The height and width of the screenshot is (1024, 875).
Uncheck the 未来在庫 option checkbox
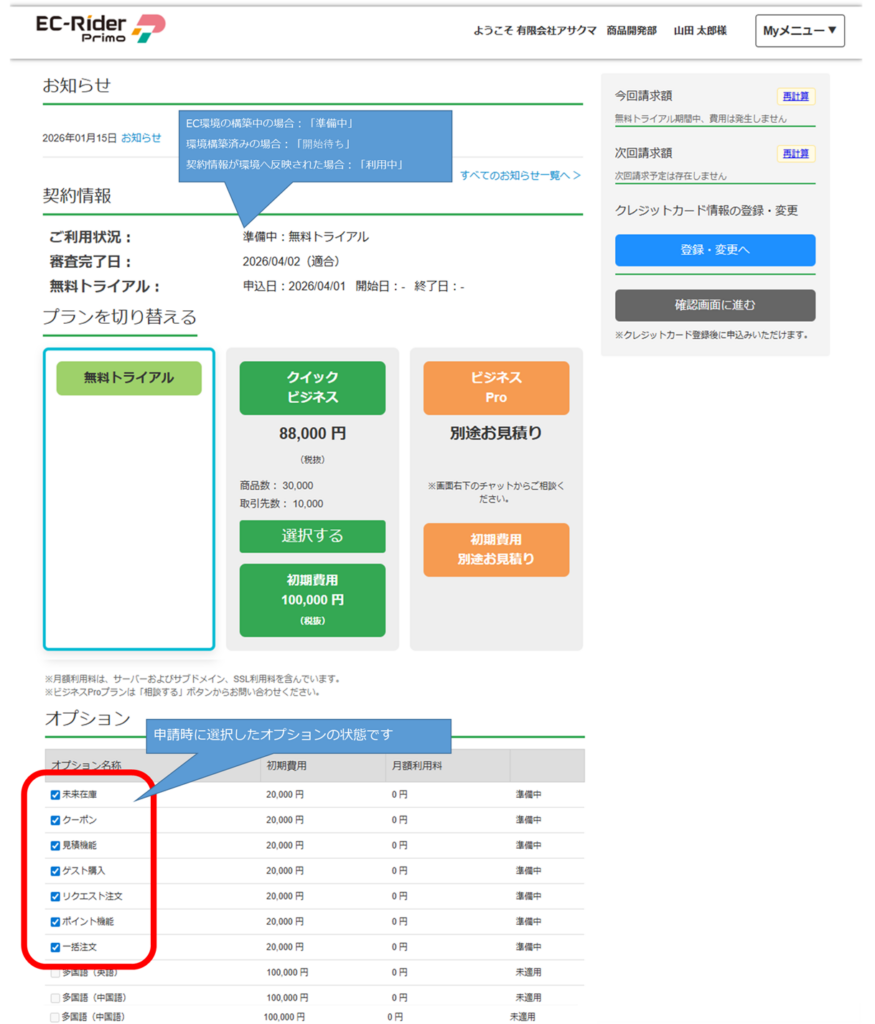click(56, 795)
